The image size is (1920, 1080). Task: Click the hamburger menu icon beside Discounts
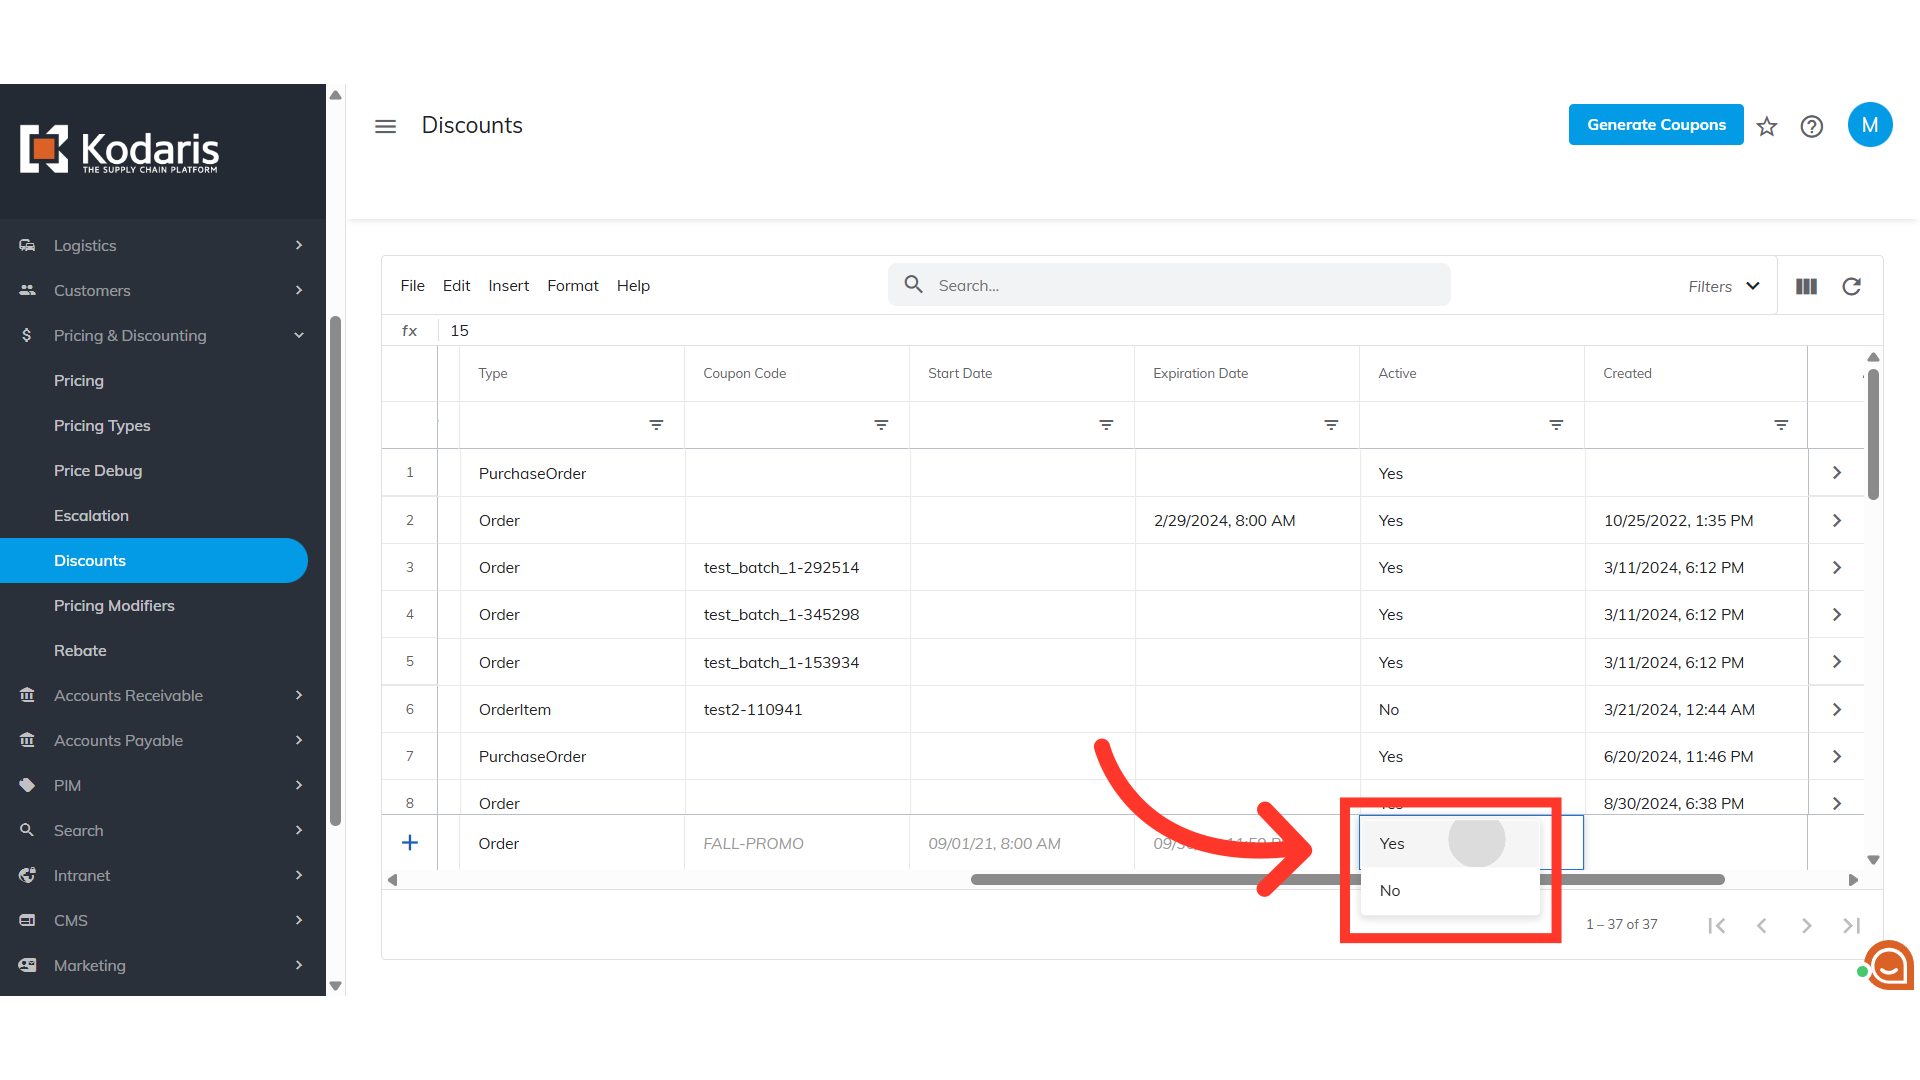point(385,126)
